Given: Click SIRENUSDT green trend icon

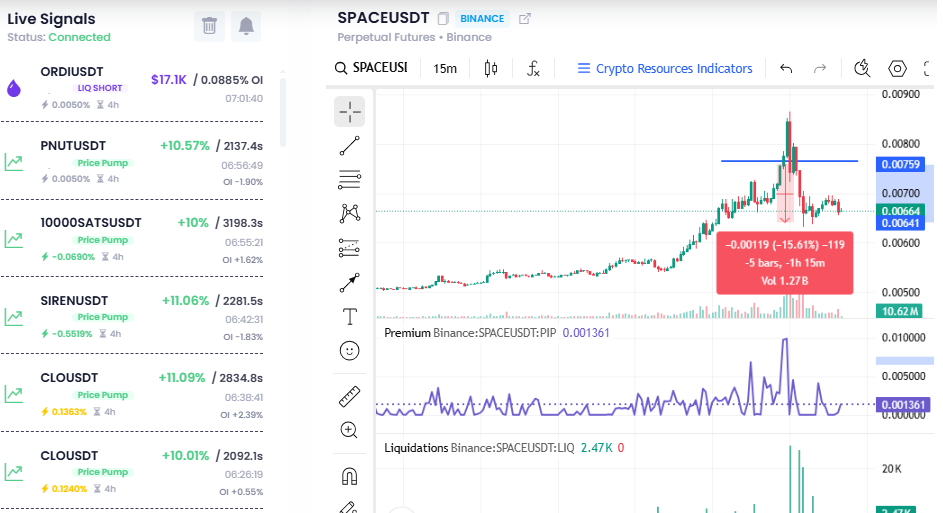Looking at the screenshot, I should (14, 316).
